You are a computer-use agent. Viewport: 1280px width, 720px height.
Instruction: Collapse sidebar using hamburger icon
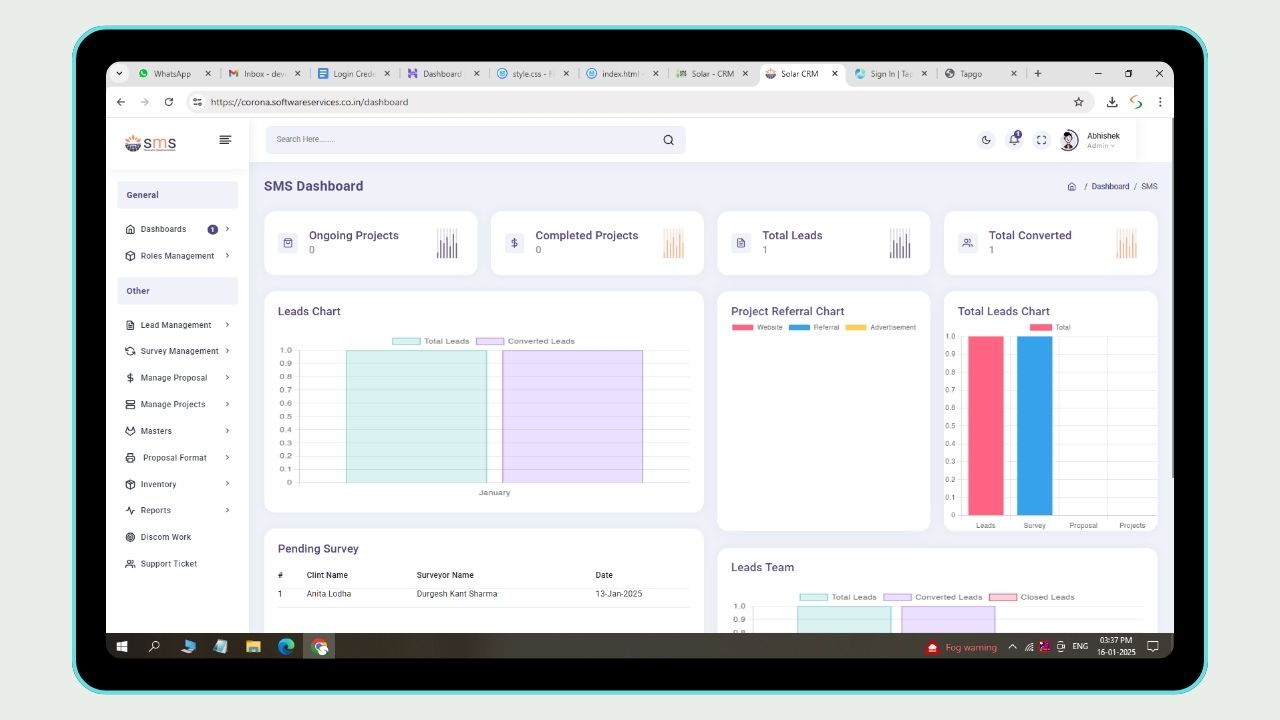point(225,140)
